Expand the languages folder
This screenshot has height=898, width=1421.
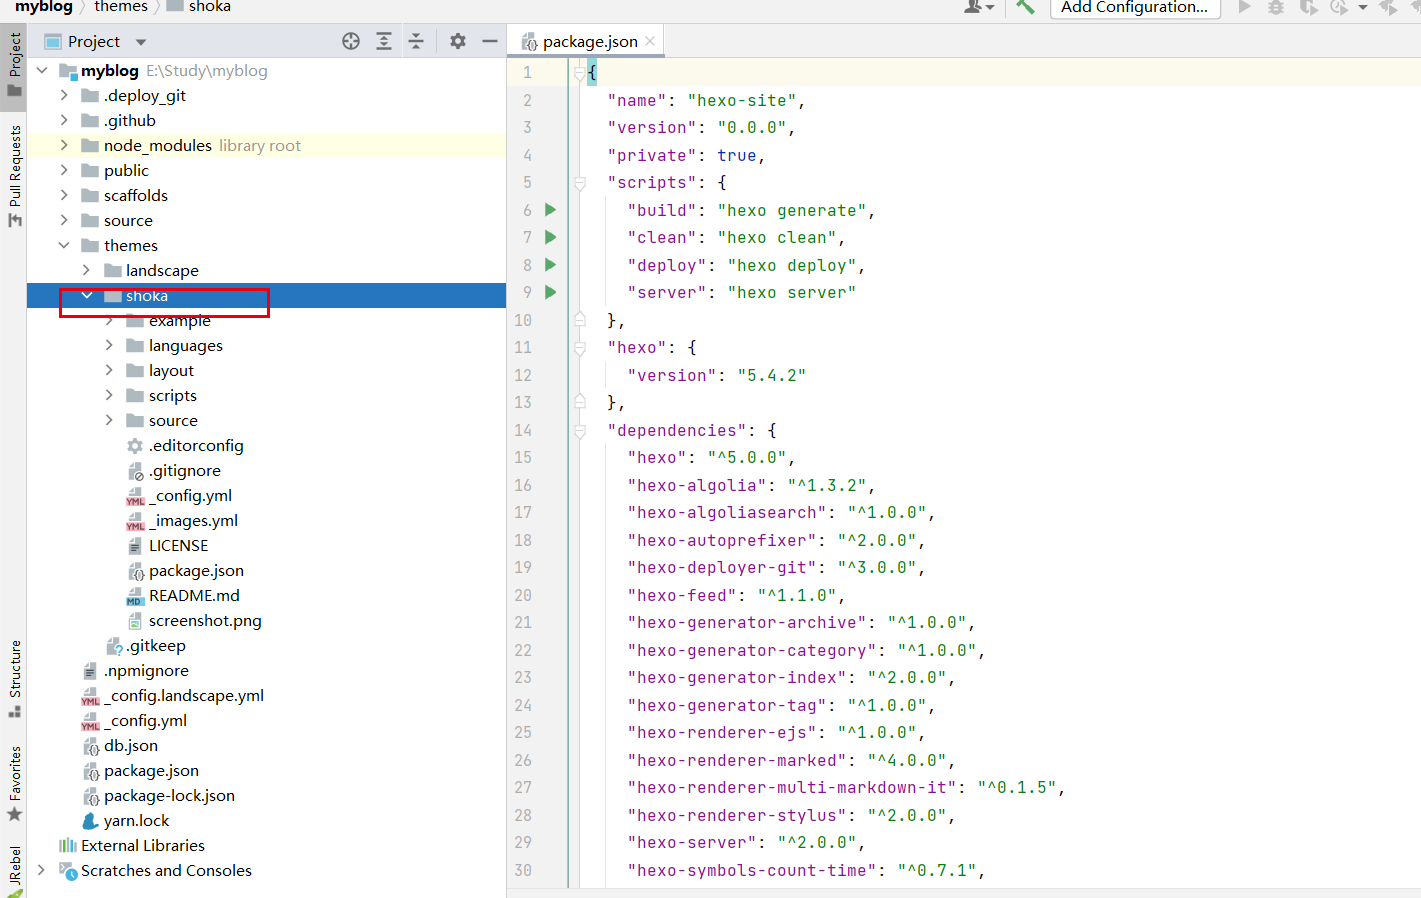click(x=109, y=345)
